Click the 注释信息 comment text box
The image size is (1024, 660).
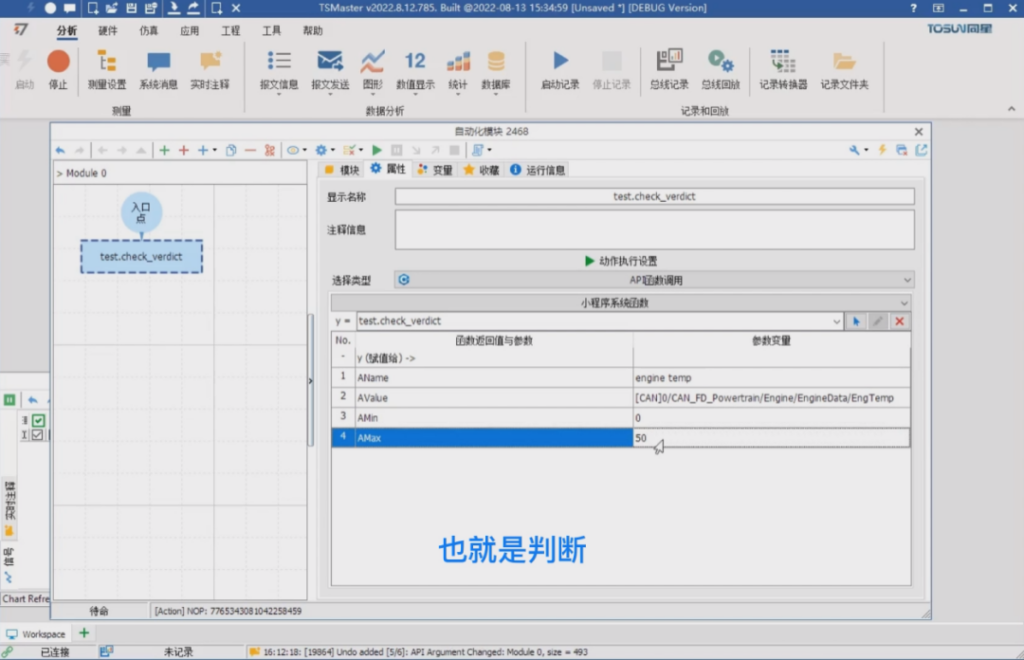tap(654, 230)
